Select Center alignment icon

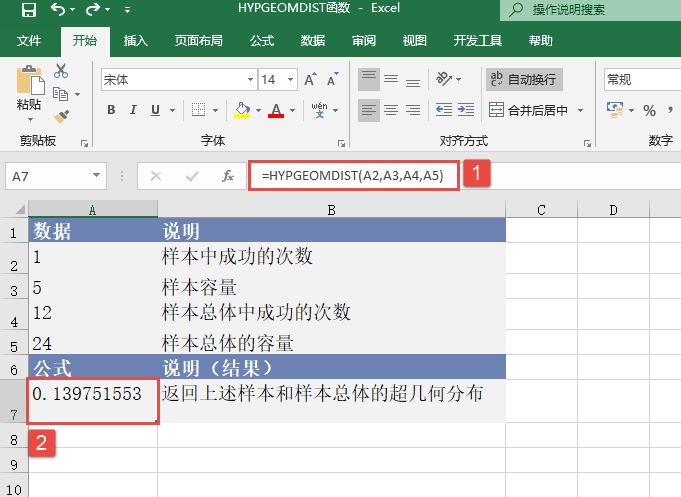point(391,110)
